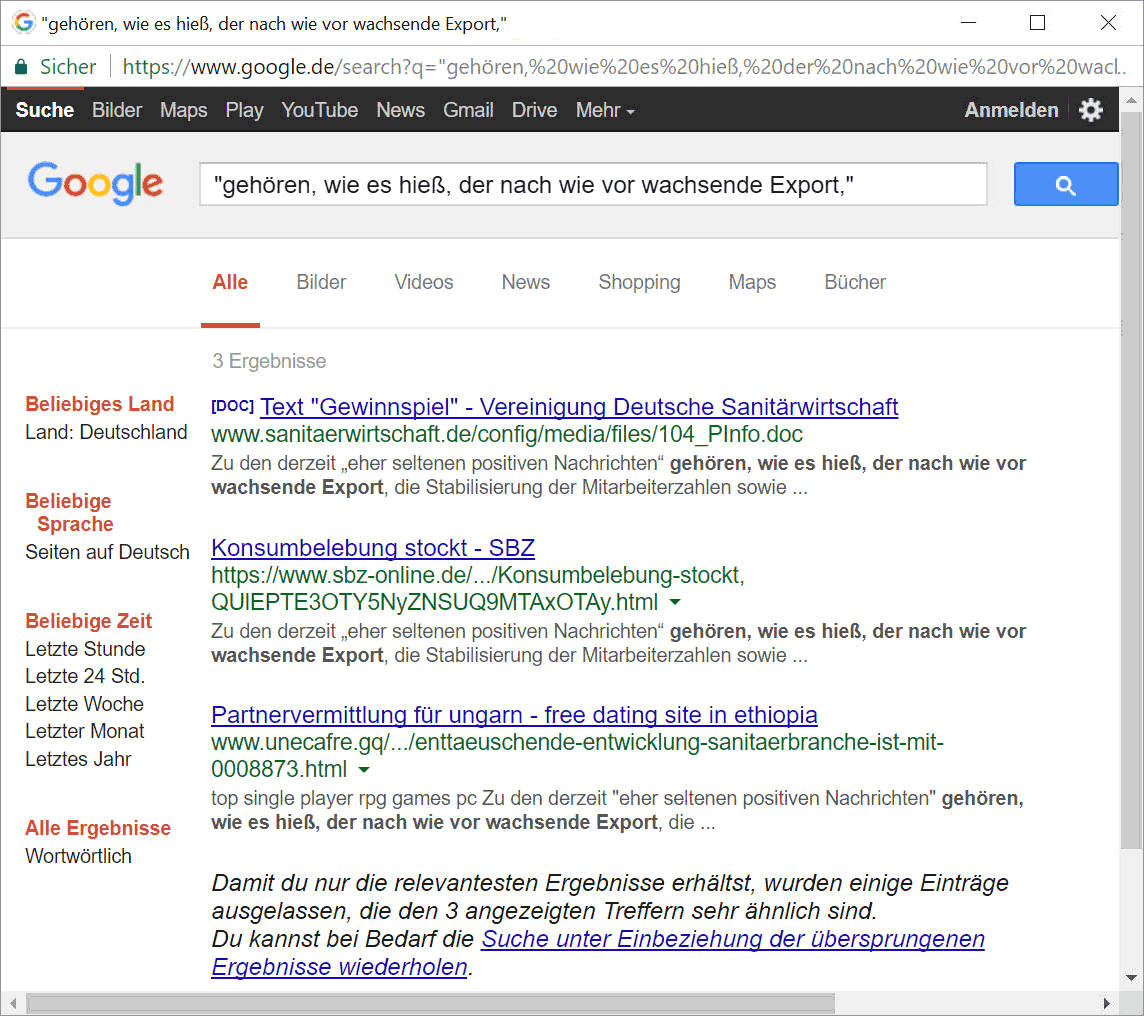Click the 3 Ergebnisse result count text

269,361
